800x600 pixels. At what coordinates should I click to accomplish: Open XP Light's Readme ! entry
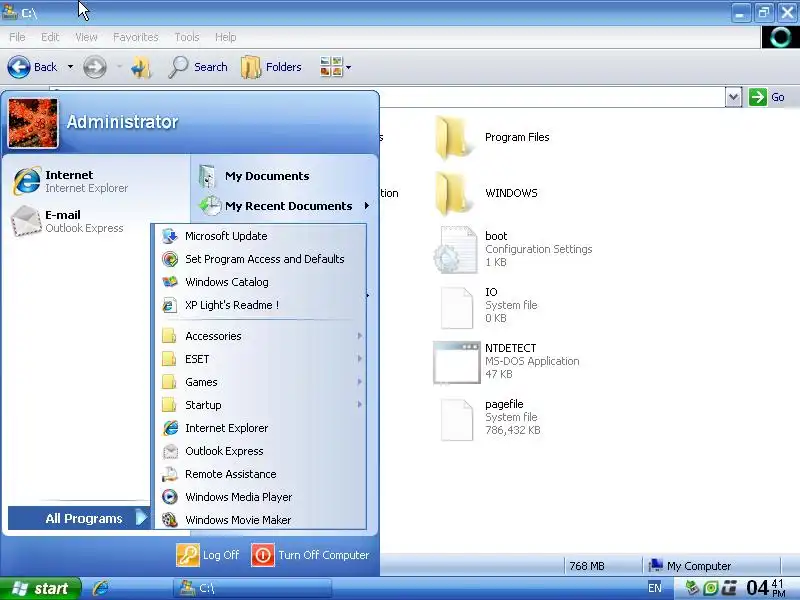[x=260, y=305]
